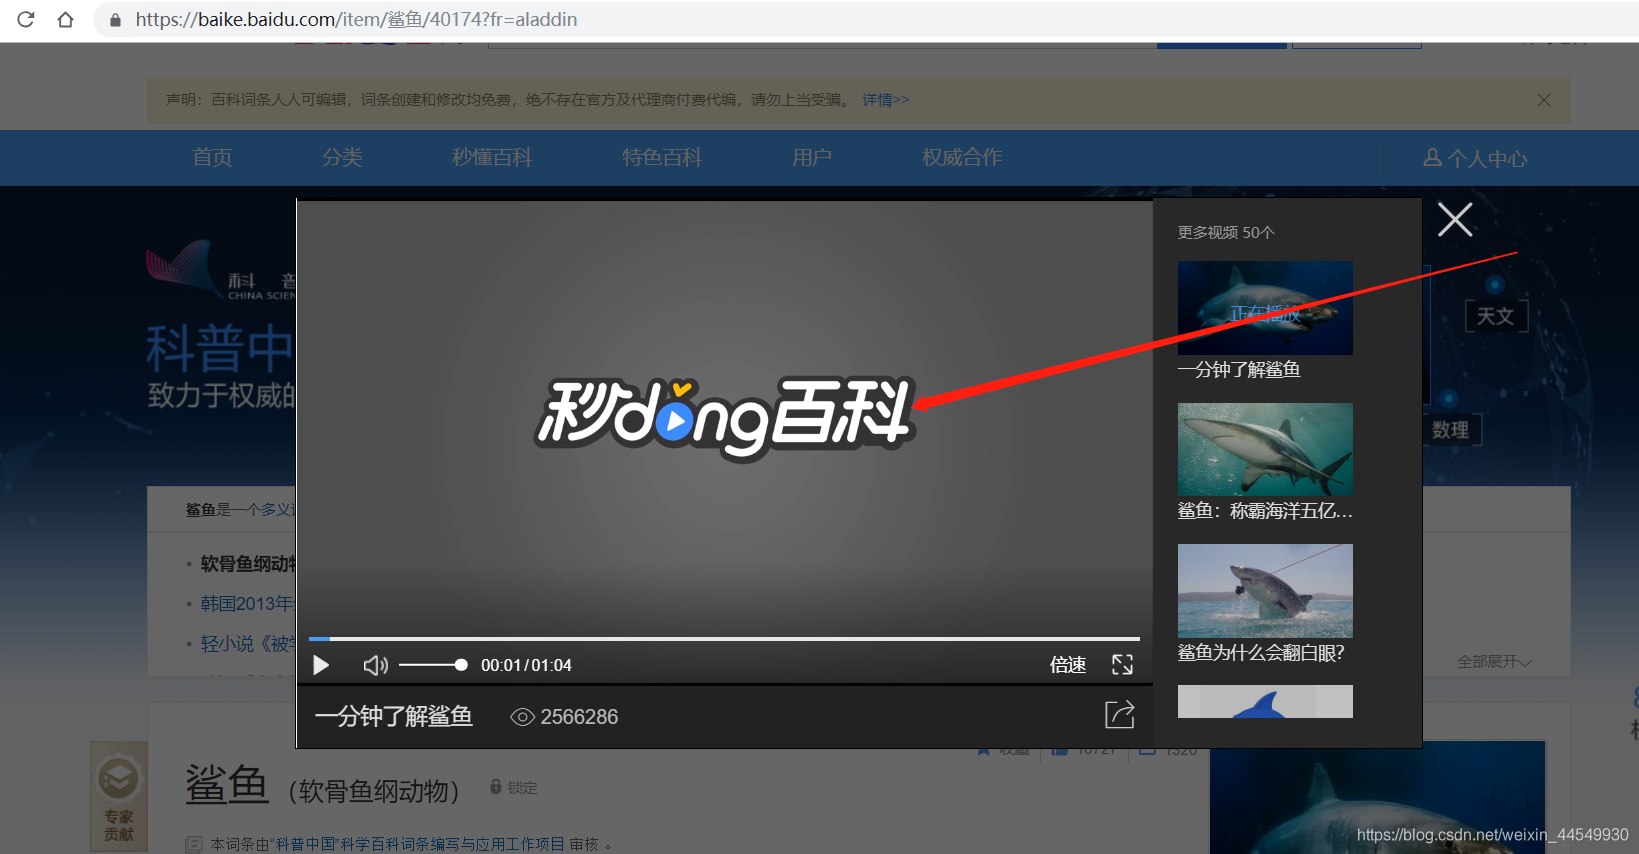Open the 详情>> link in the notice
The height and width of the screenshot is (854, 1639).
point(886,100)
